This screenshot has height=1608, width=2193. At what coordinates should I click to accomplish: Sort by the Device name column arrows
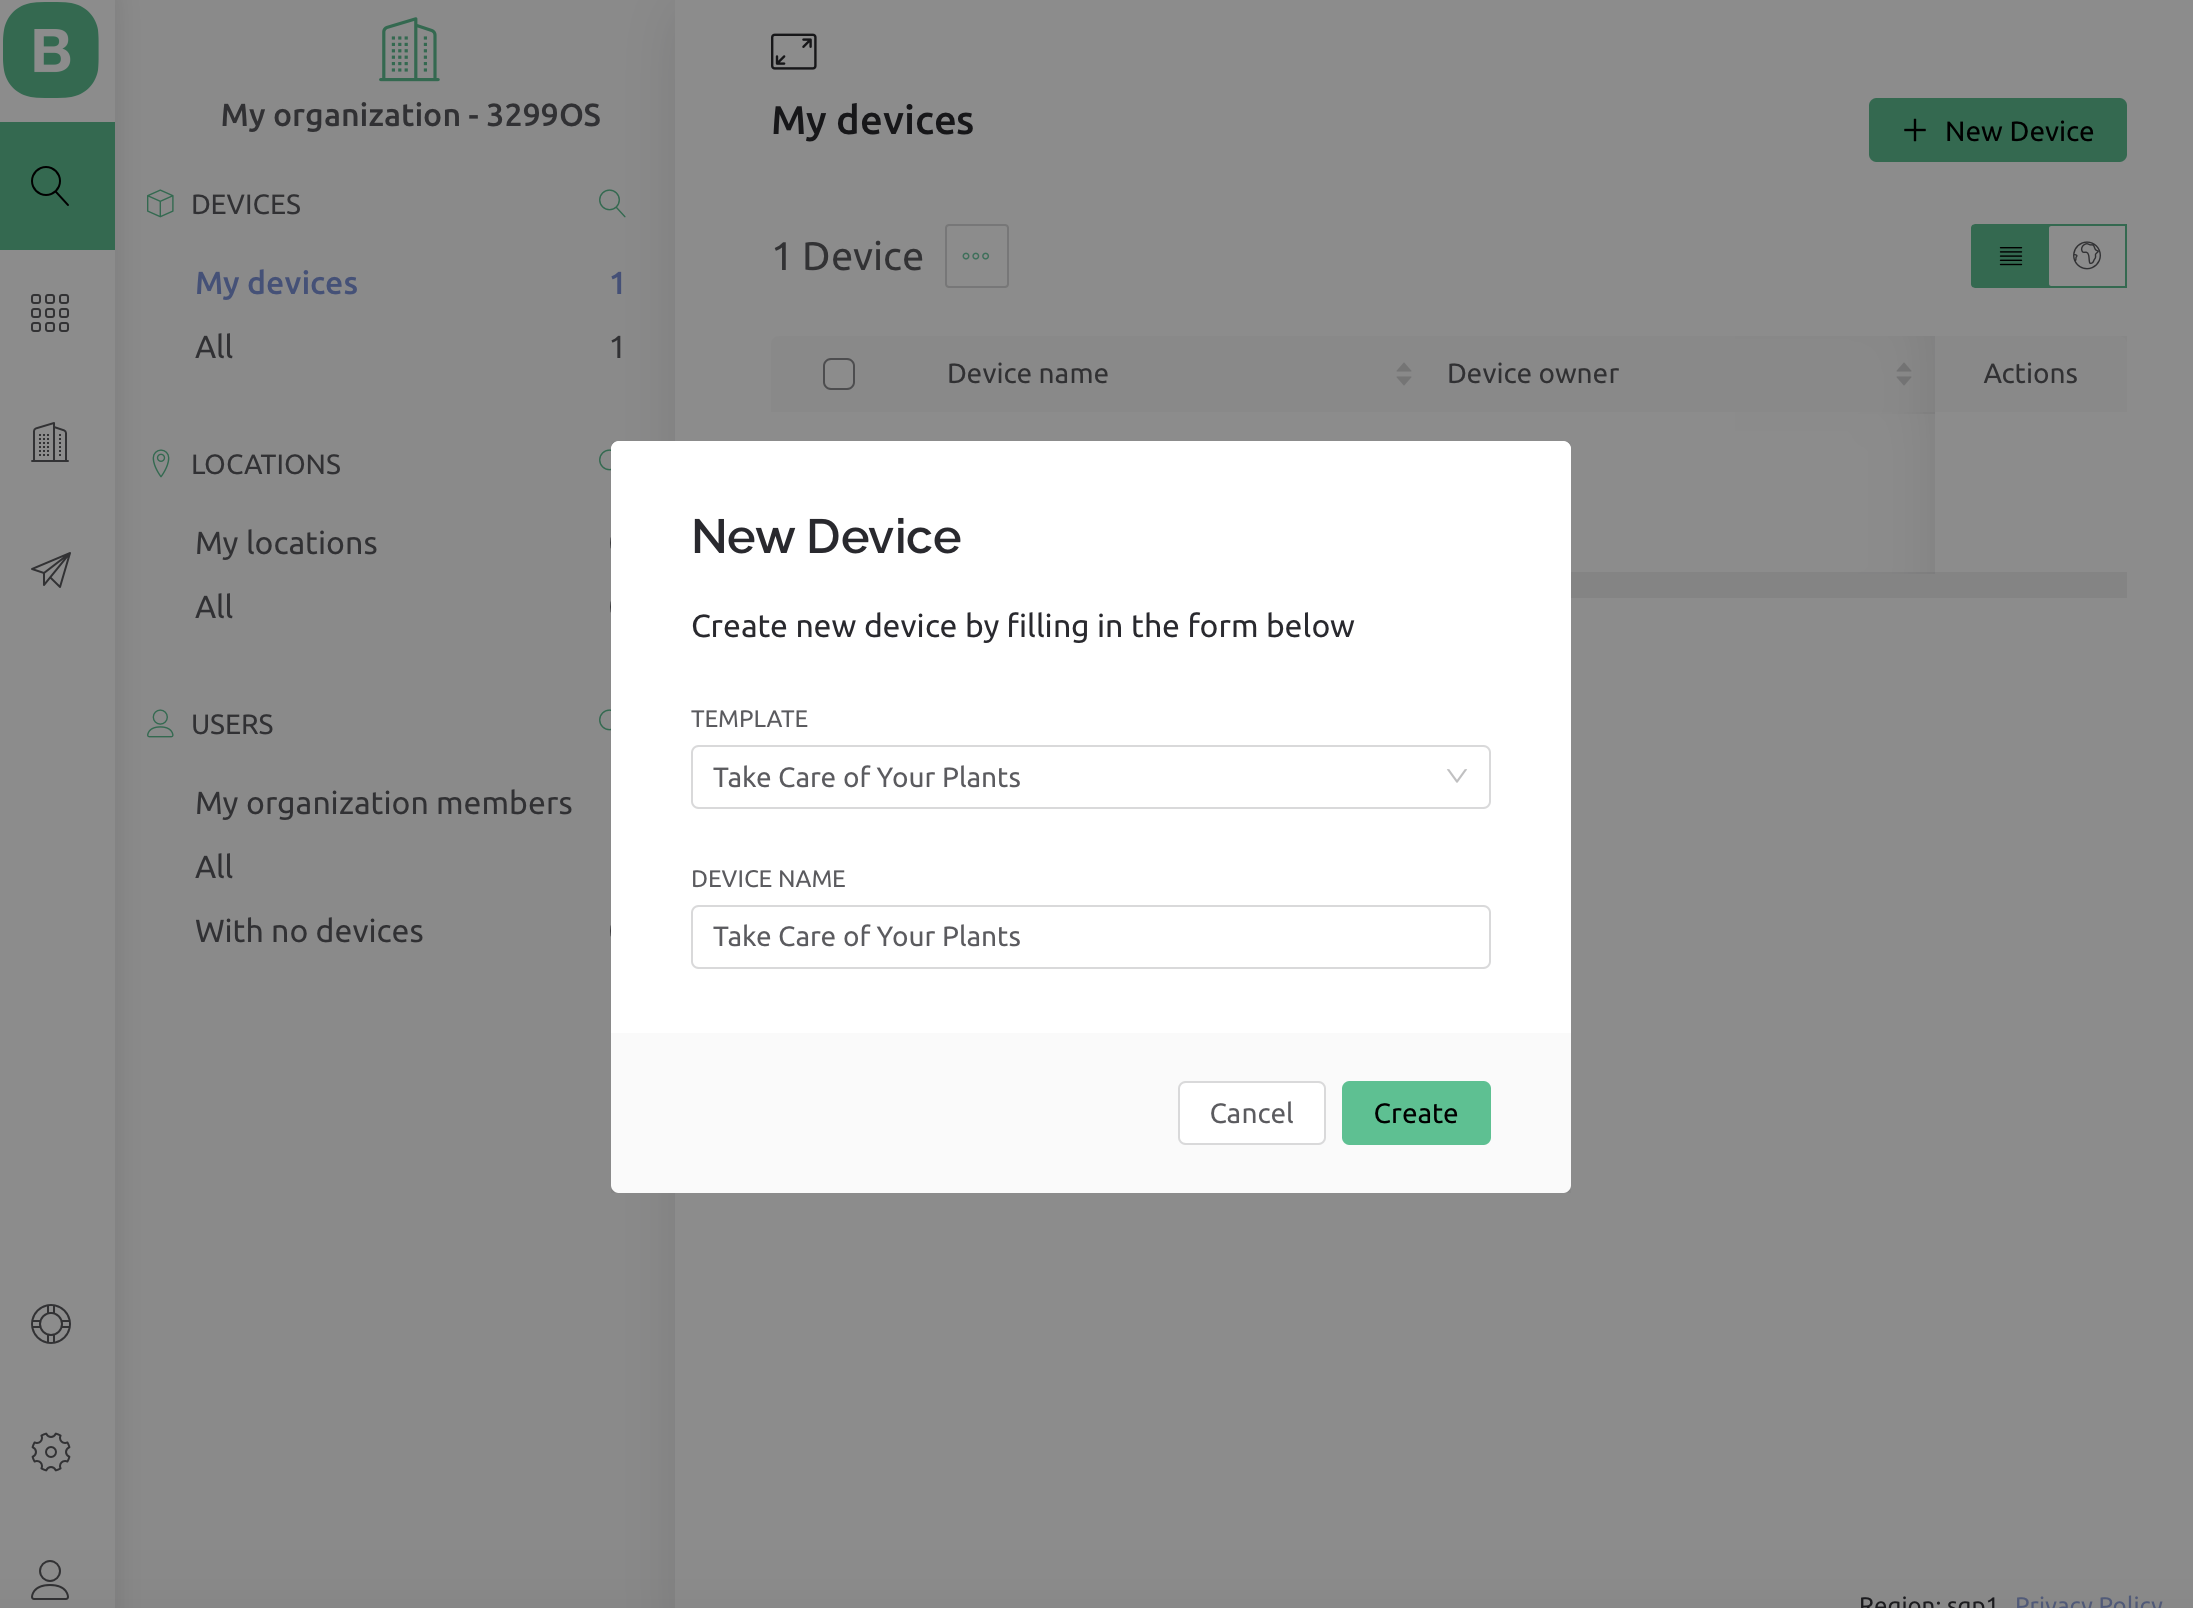[x=1403, y=374]
